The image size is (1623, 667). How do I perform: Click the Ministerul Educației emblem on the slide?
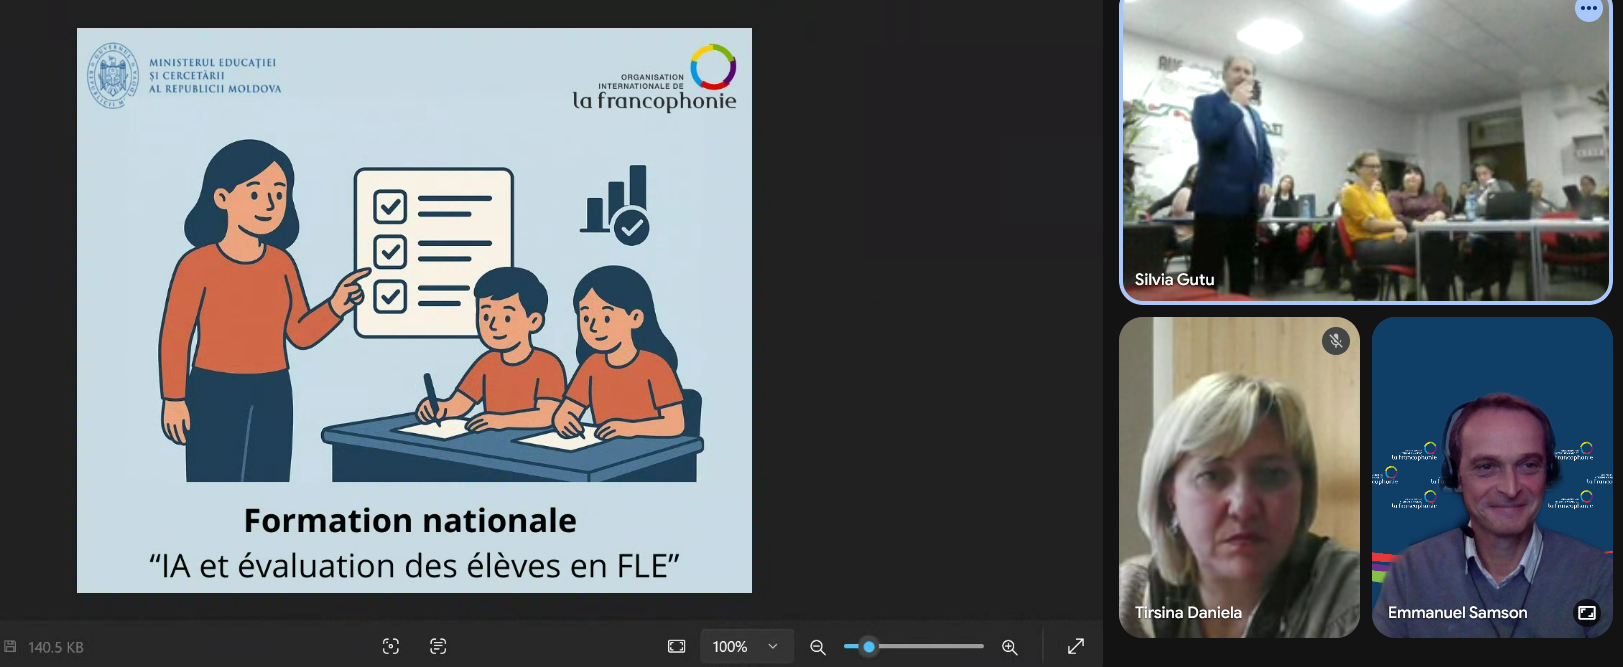(x=112, y=75)
